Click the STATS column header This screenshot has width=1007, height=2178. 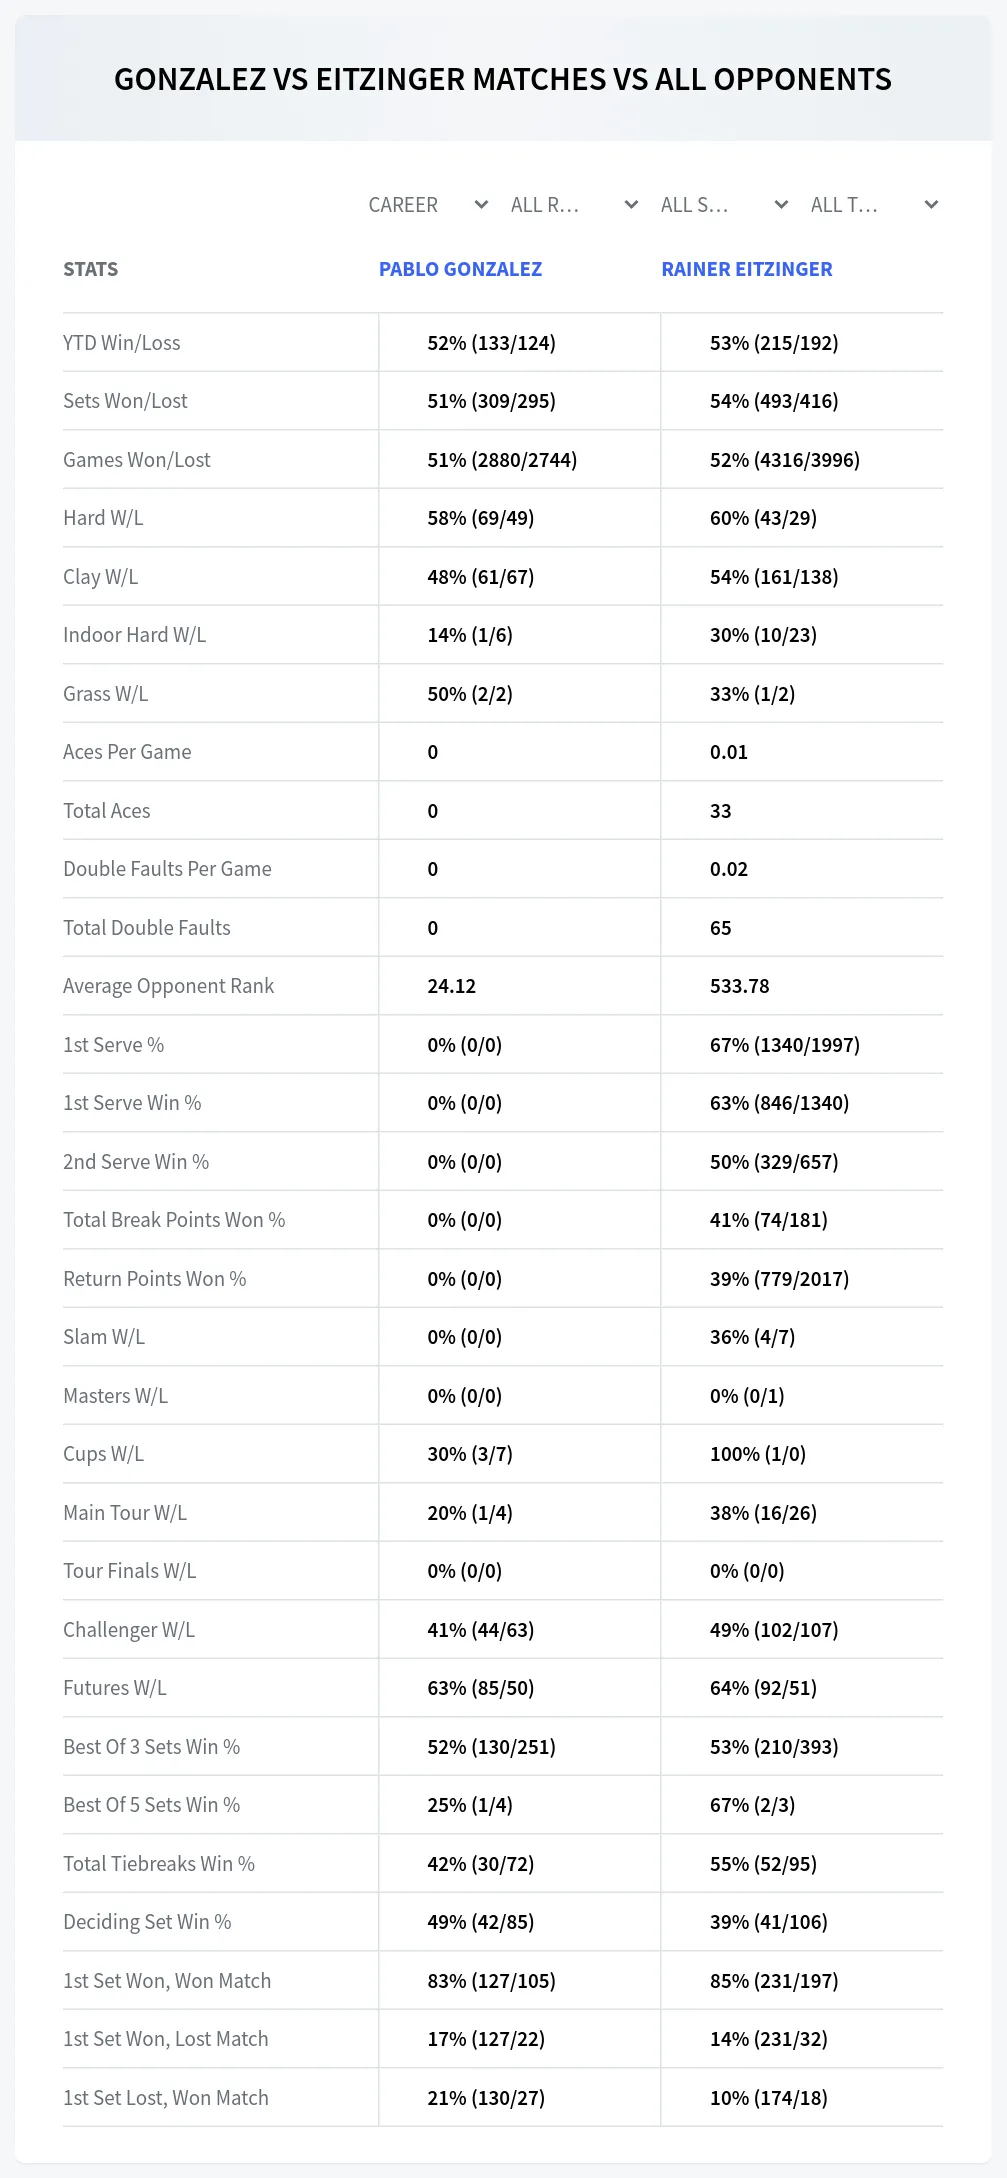point(91,269)
